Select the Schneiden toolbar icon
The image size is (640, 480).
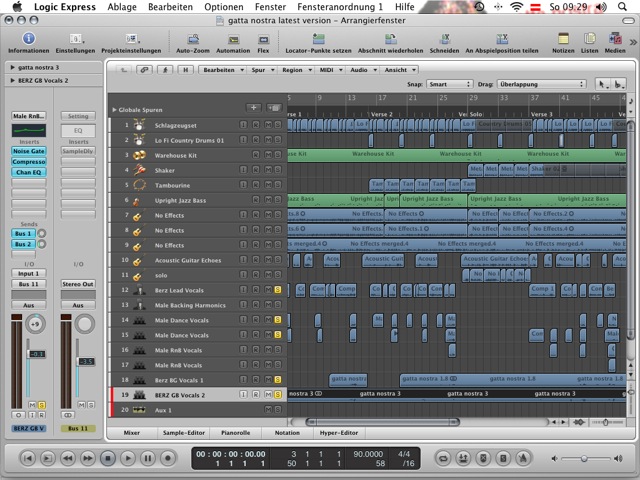point(444,39)
